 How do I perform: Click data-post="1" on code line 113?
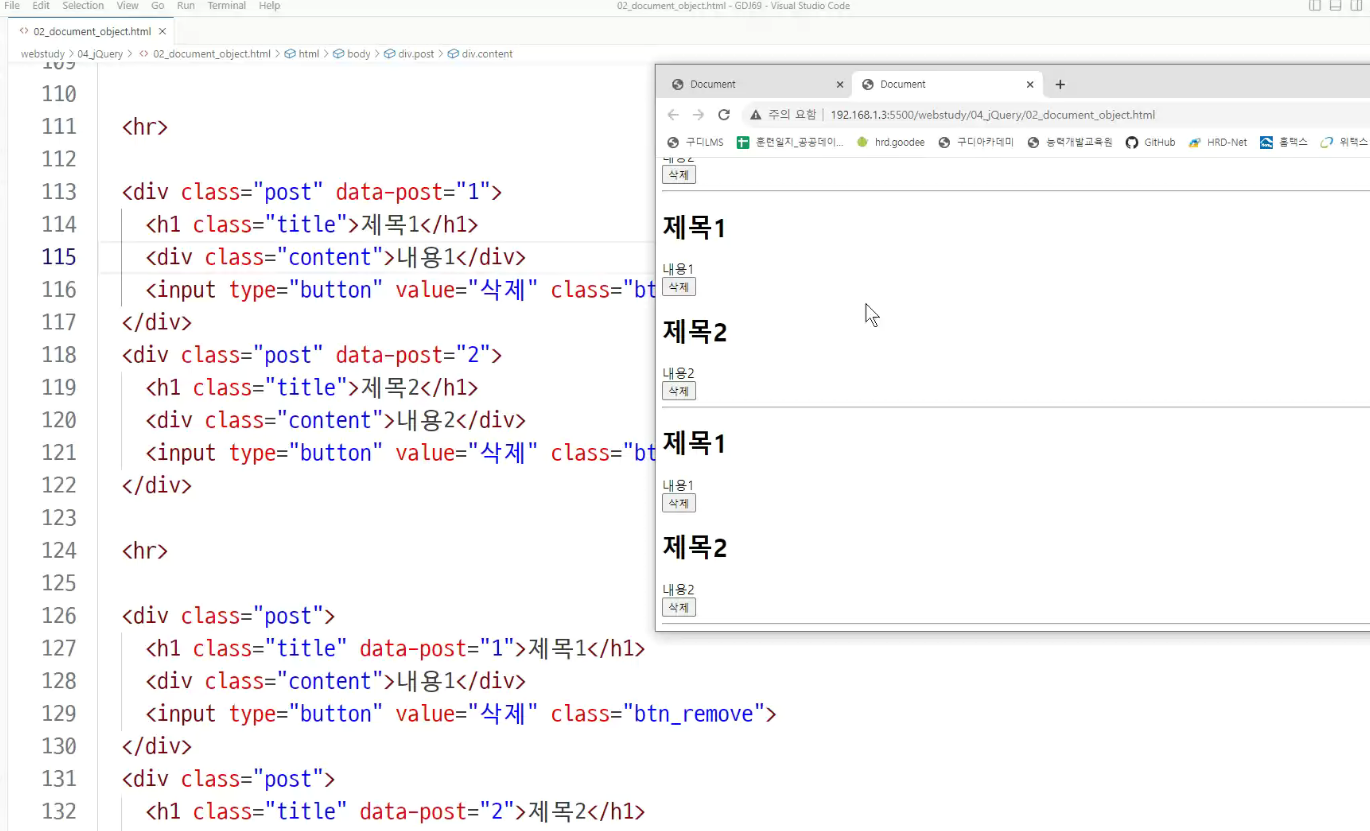(413, 192)
